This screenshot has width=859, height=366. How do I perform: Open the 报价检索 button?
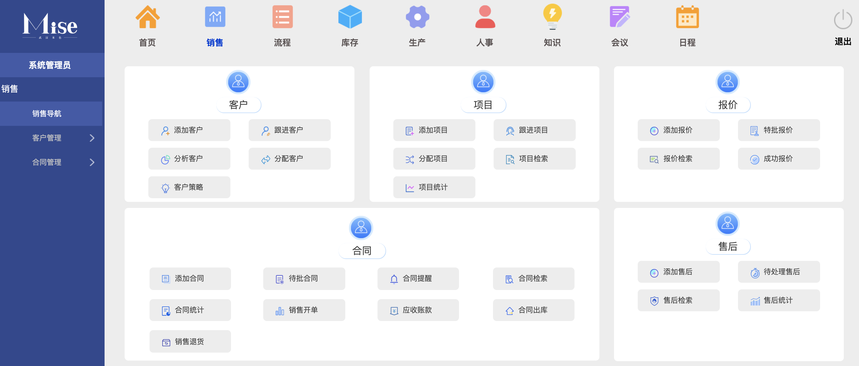679,159
